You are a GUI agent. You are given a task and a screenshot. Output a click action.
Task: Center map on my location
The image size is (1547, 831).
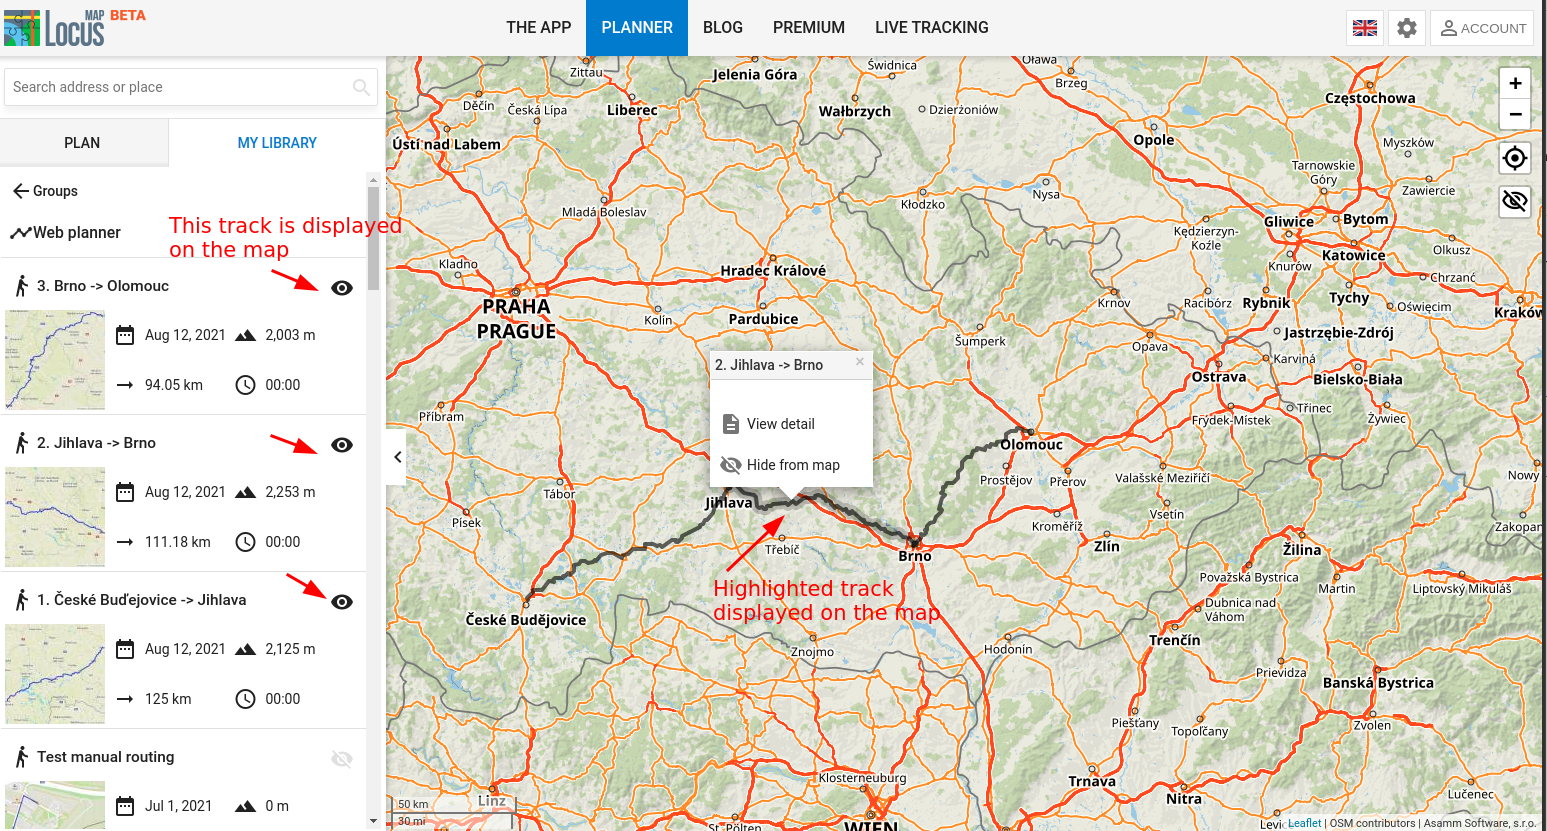click(1515, 158)
